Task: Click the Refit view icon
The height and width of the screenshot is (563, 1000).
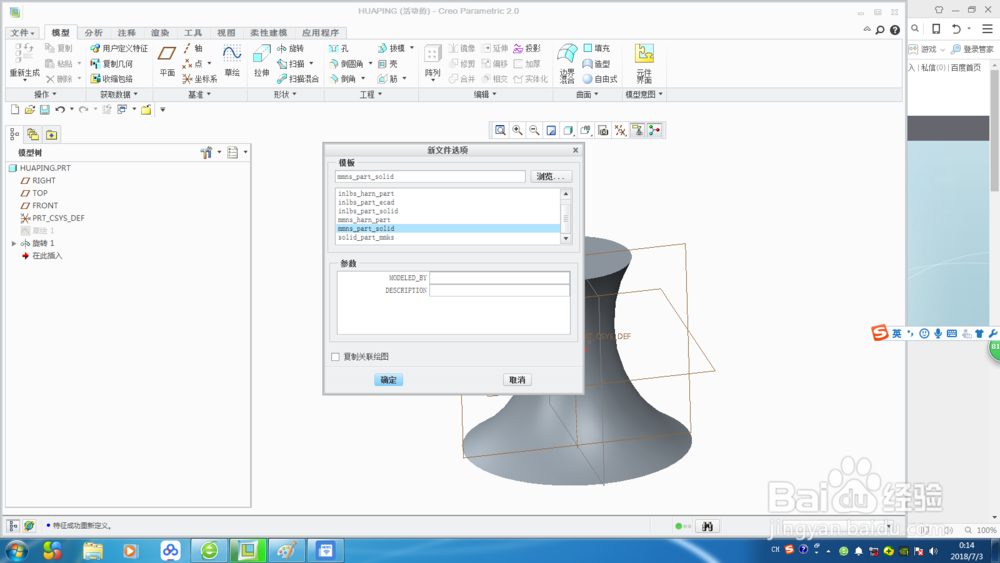Action: click(x=501, y=130)
